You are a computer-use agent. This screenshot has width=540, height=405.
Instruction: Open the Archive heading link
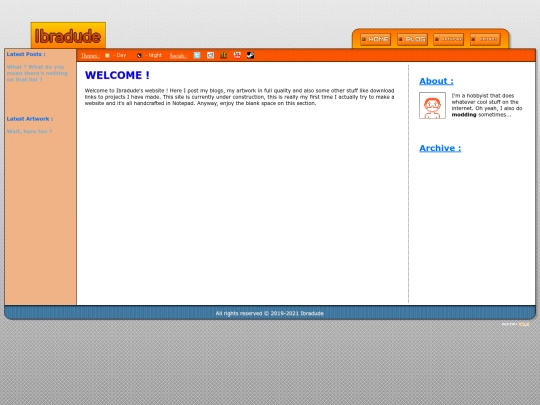[440, 148]
